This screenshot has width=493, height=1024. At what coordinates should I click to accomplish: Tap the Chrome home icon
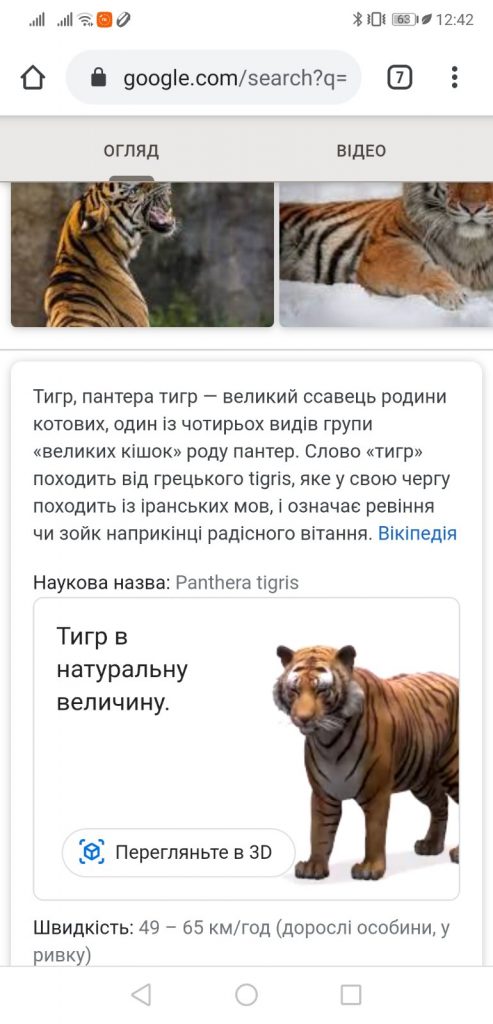(x=33, y=78)
